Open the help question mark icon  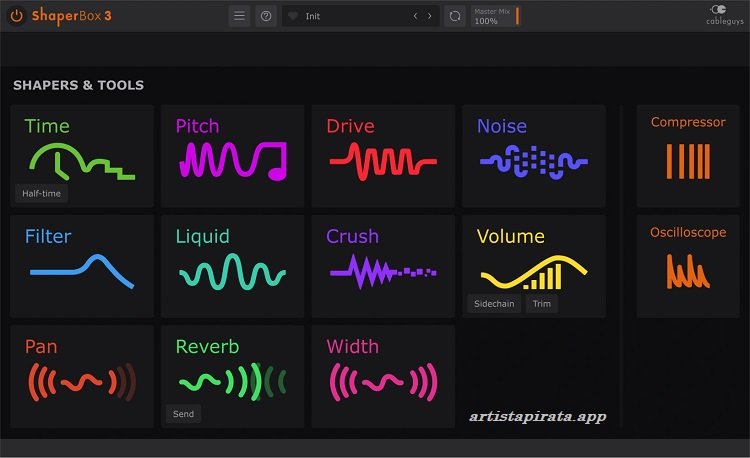(266, 16)
